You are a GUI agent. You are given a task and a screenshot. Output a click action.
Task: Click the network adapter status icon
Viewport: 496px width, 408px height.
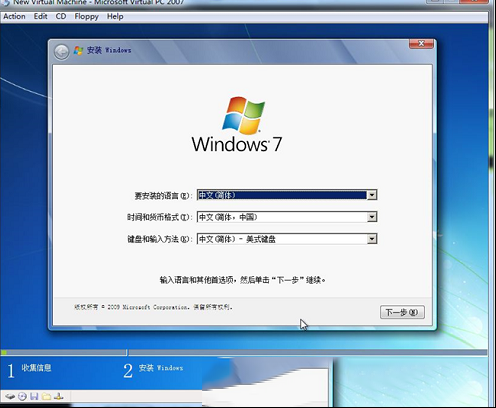59,396
